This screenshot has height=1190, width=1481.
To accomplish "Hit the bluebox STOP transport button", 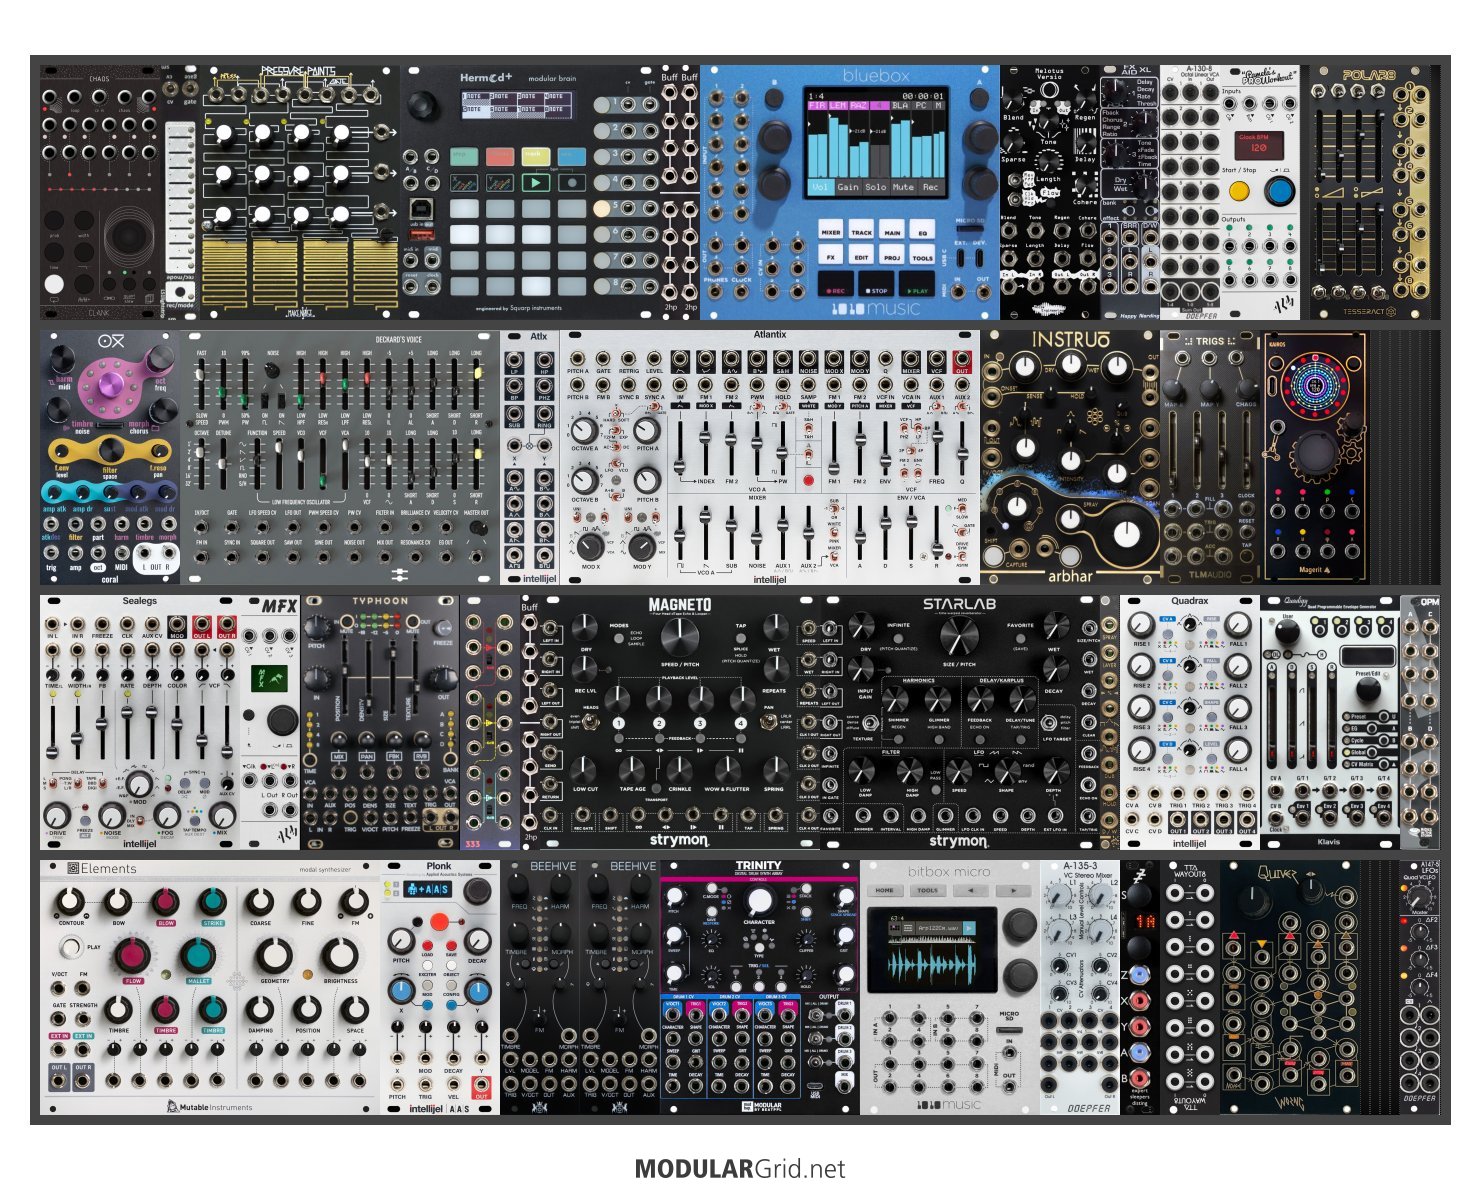I will tap(876, 283).
